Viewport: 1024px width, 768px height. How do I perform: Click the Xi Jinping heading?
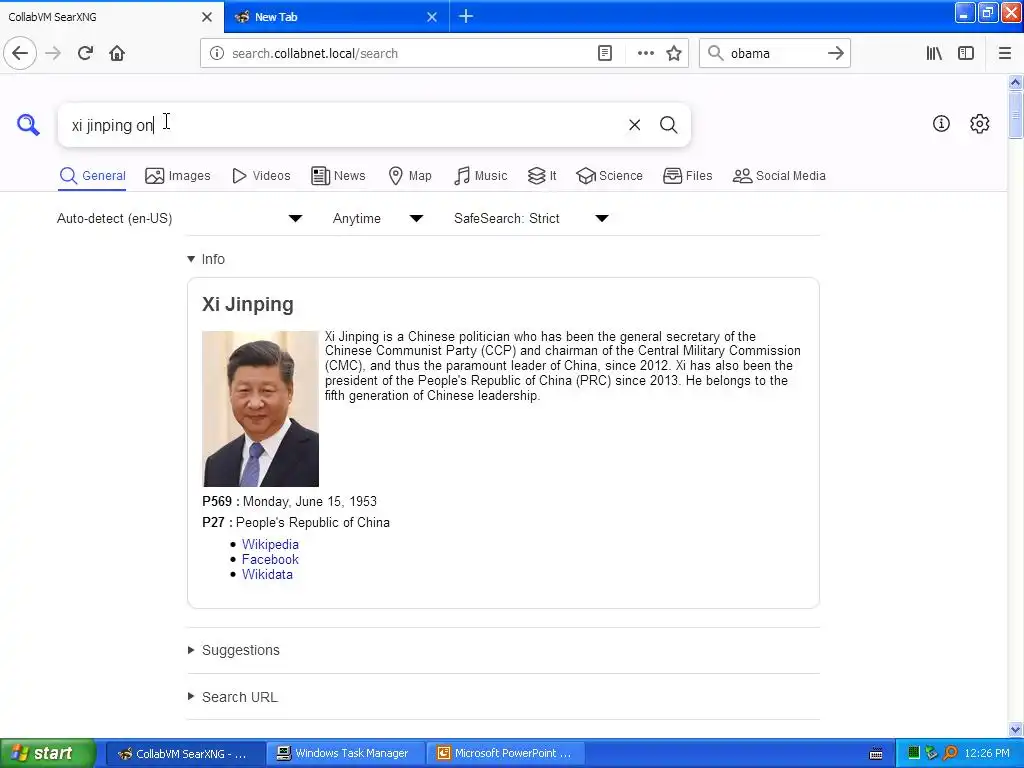pyautogui.click(x=248, y=304)
